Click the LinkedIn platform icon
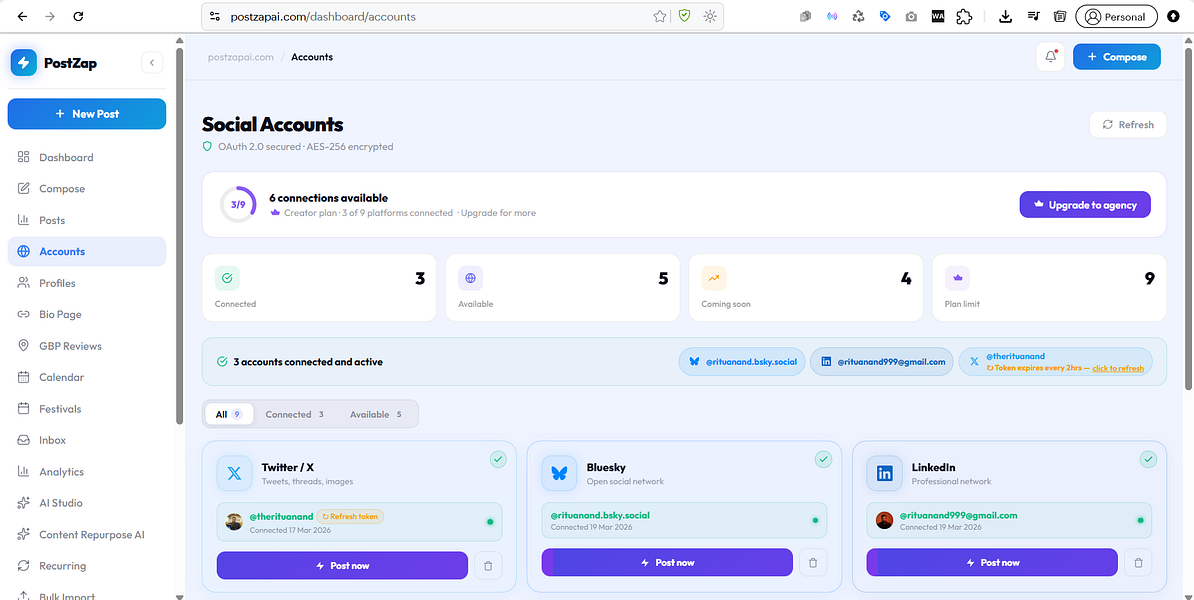 pyautogui.click(x=885, y=474)
